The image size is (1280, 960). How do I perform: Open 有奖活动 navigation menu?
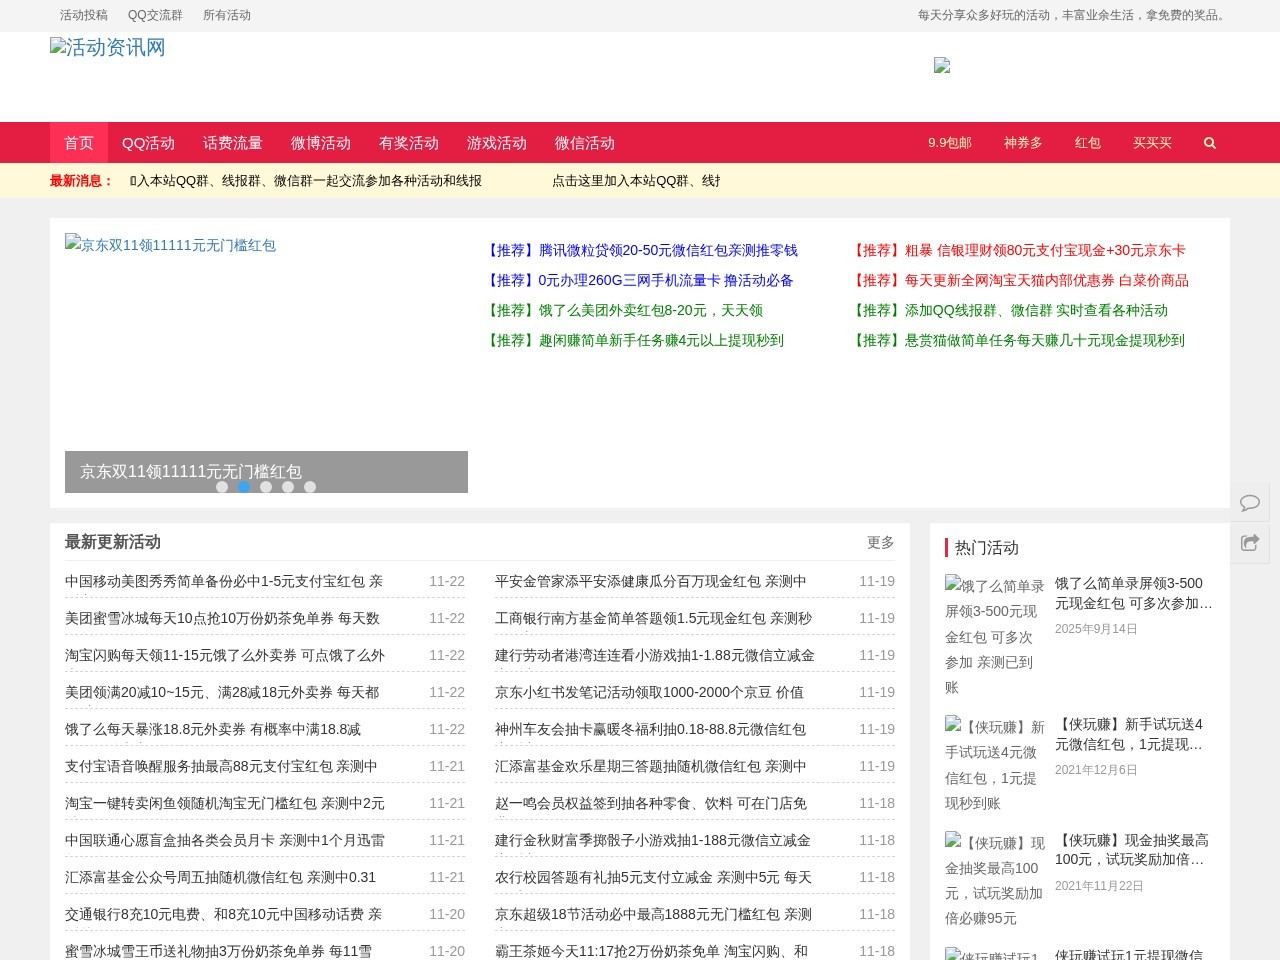(x=409, y=143)
